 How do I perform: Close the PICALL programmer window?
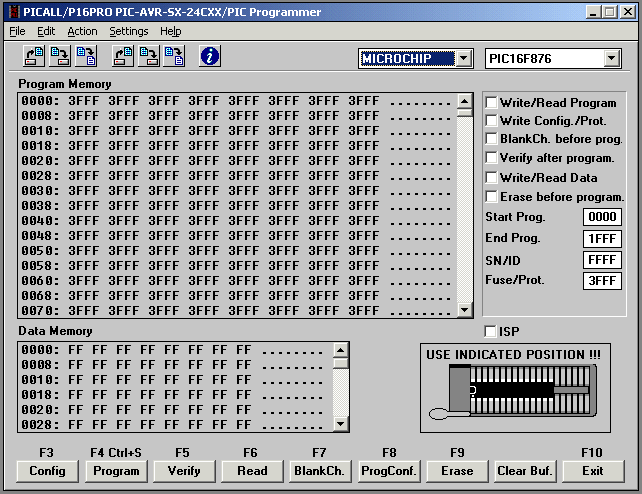point(628,12)
